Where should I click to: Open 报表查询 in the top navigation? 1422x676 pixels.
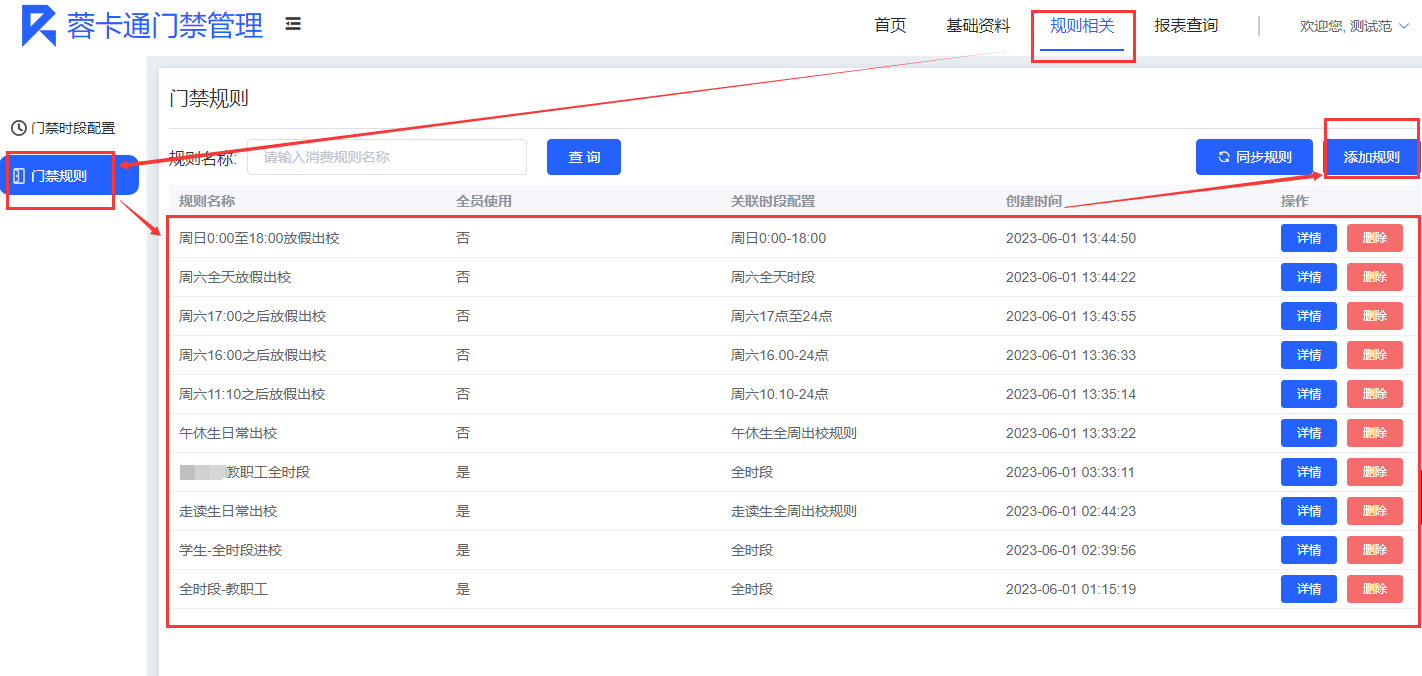1186,26
